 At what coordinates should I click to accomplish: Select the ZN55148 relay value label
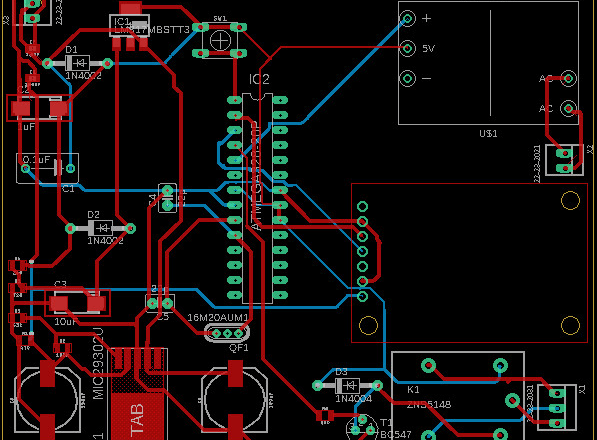[x=429, y=404]
